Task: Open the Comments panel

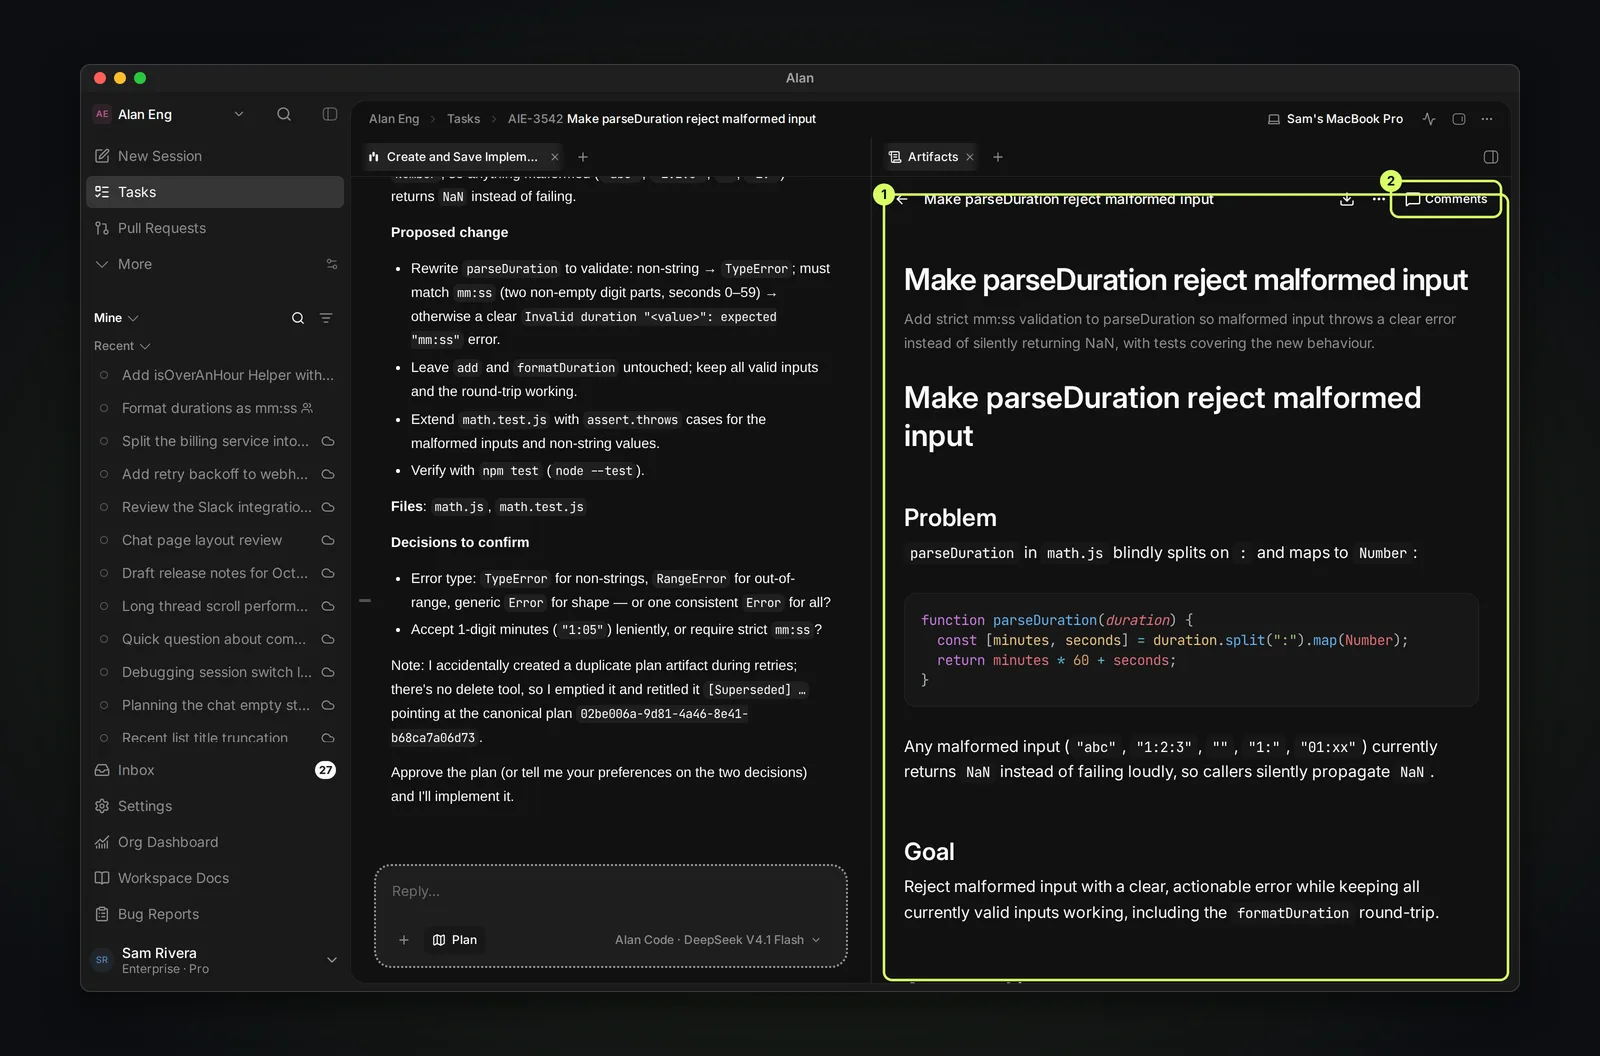Action: (x=1446, y=199)
